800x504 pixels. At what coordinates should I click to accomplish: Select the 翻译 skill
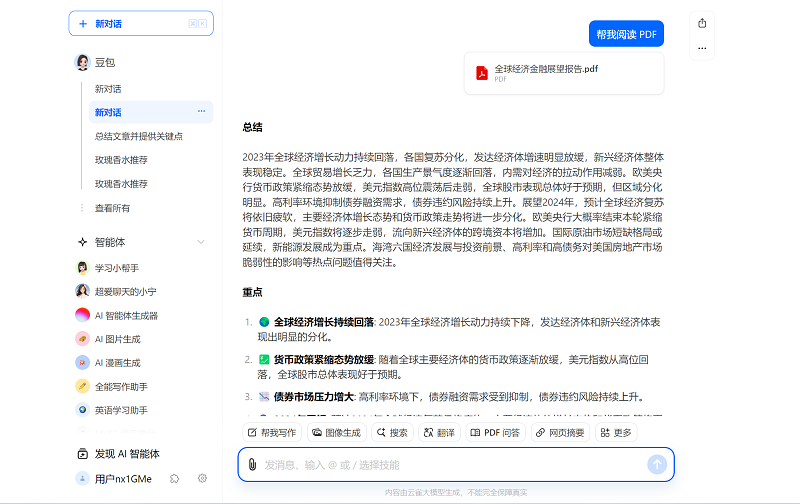[439, 433]
